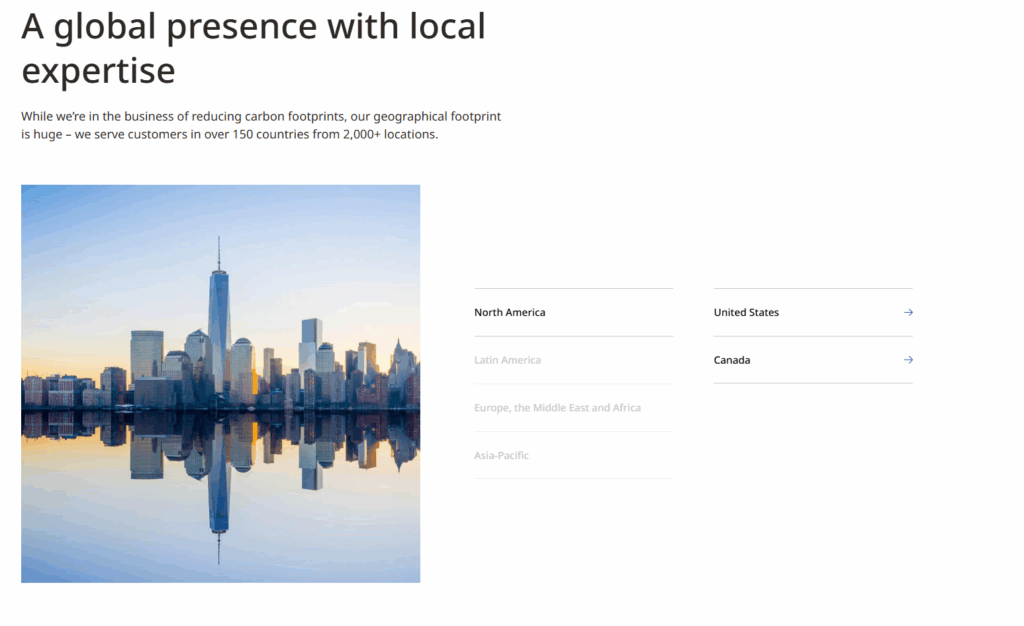
Task: Click the blue arrow icon next to Canada
Action: coord(908,360)
